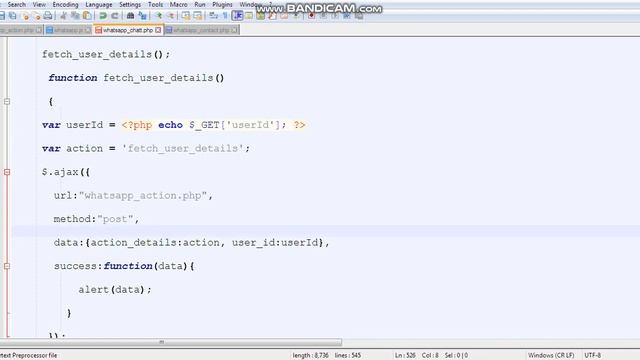Screen dimensions: 640x360
Task: Click the Copy toolbar icon
Action: point(75,16)
